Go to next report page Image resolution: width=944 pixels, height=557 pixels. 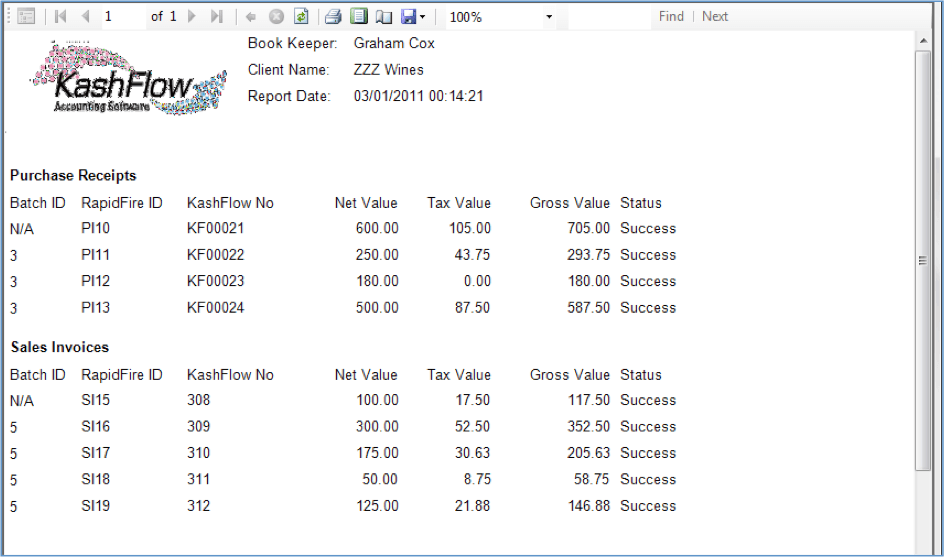point(192,17)
